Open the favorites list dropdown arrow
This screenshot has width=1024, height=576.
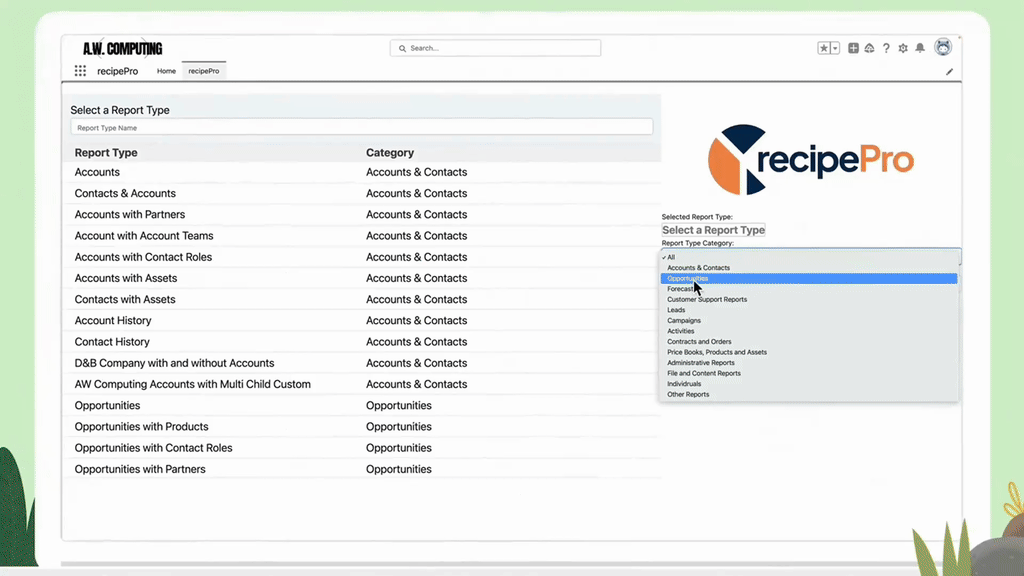(x=835, y=48)
